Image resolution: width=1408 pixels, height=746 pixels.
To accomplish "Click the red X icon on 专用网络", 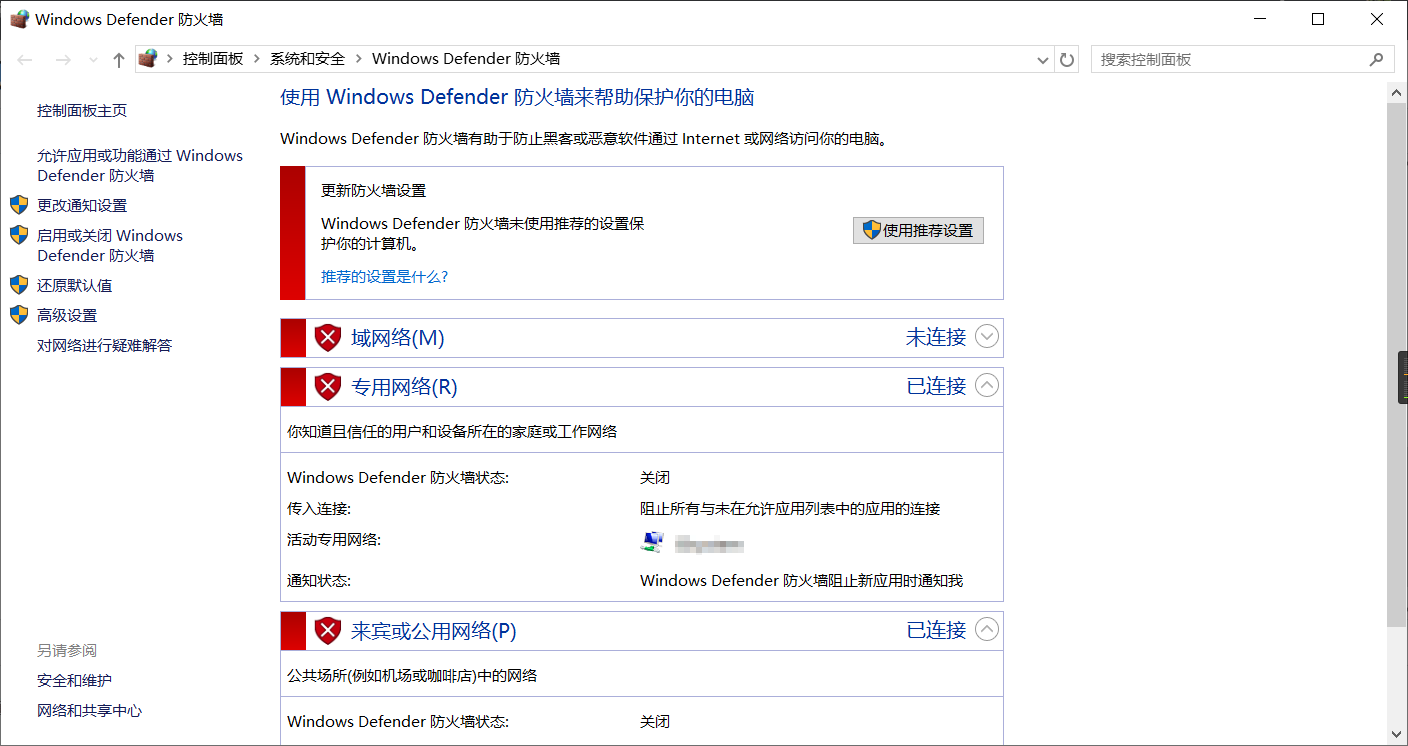I will [x=327, y=386].
